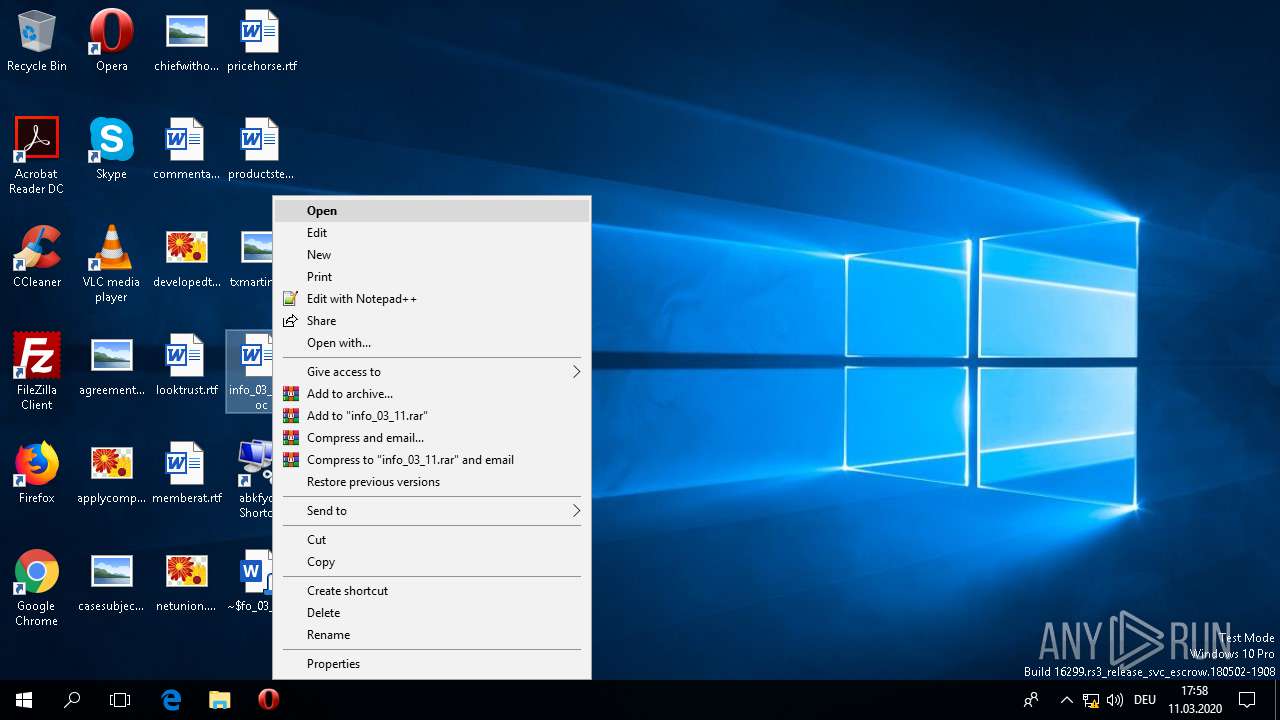Open Properties from the context menu
The height and width of the screenshot is (720, 1280).
[x=432, y=664]
